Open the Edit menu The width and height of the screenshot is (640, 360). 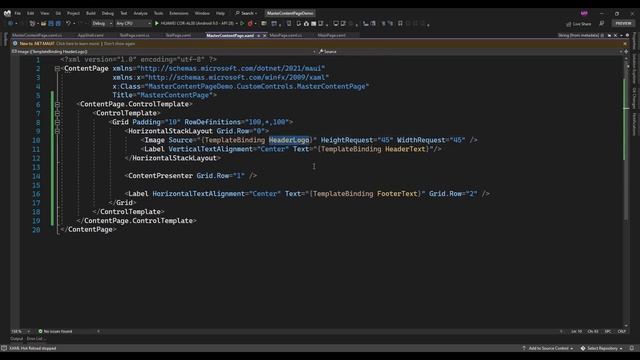tap(31, 13)
